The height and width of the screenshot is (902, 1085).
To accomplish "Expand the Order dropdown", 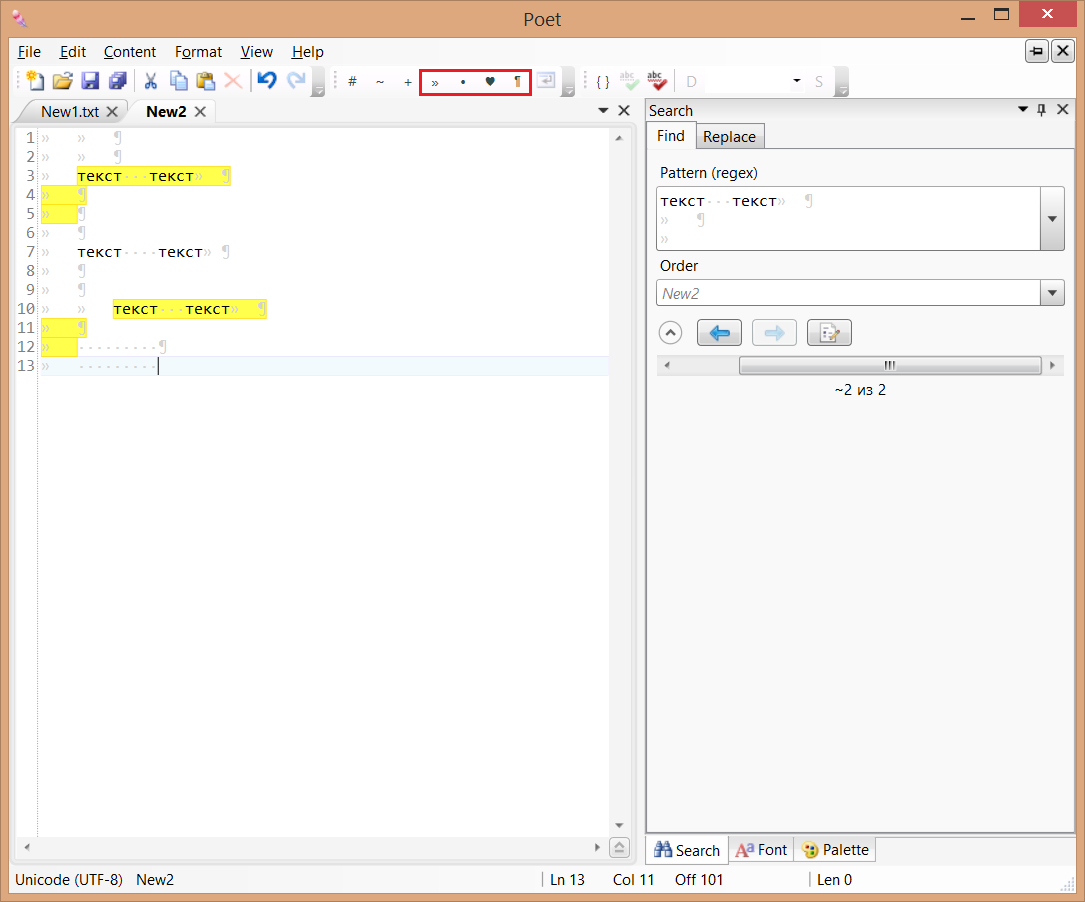I will (1052, 293).
